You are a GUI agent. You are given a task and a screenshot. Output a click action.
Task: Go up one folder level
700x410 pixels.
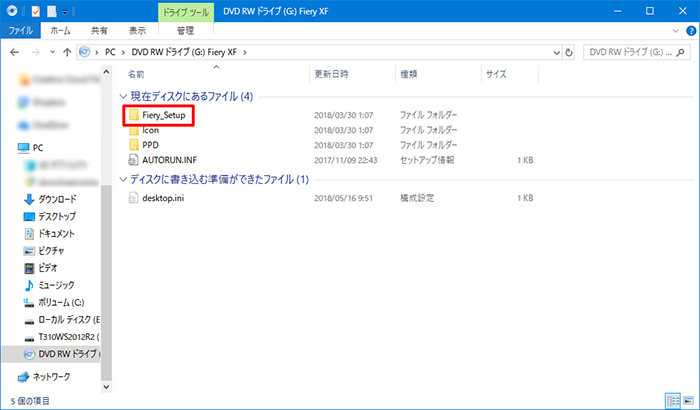point(67,52)
